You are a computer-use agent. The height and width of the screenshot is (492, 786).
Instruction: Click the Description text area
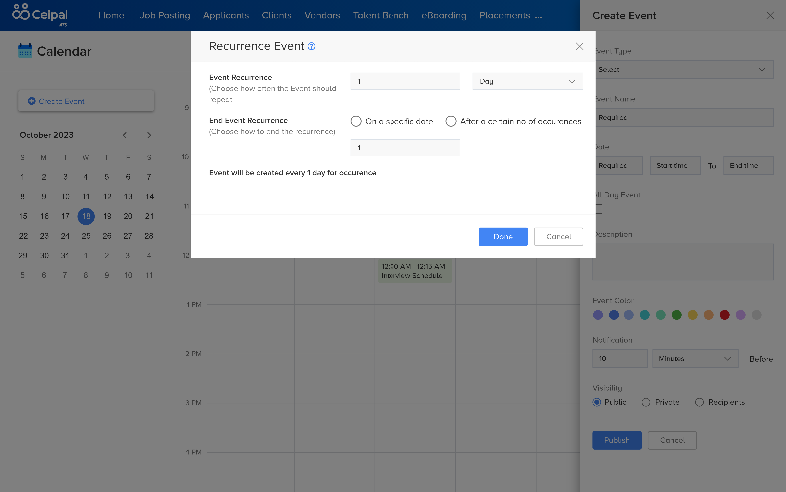[683, 262]
